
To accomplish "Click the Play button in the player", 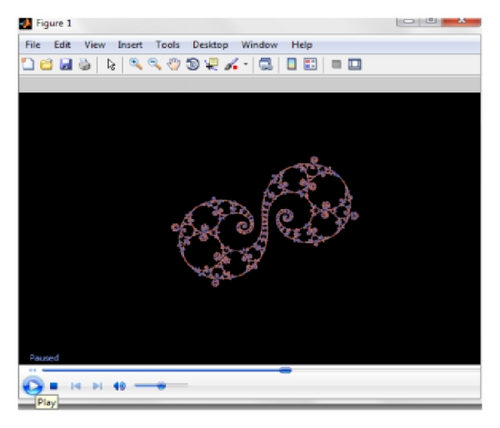I will 33,386.
